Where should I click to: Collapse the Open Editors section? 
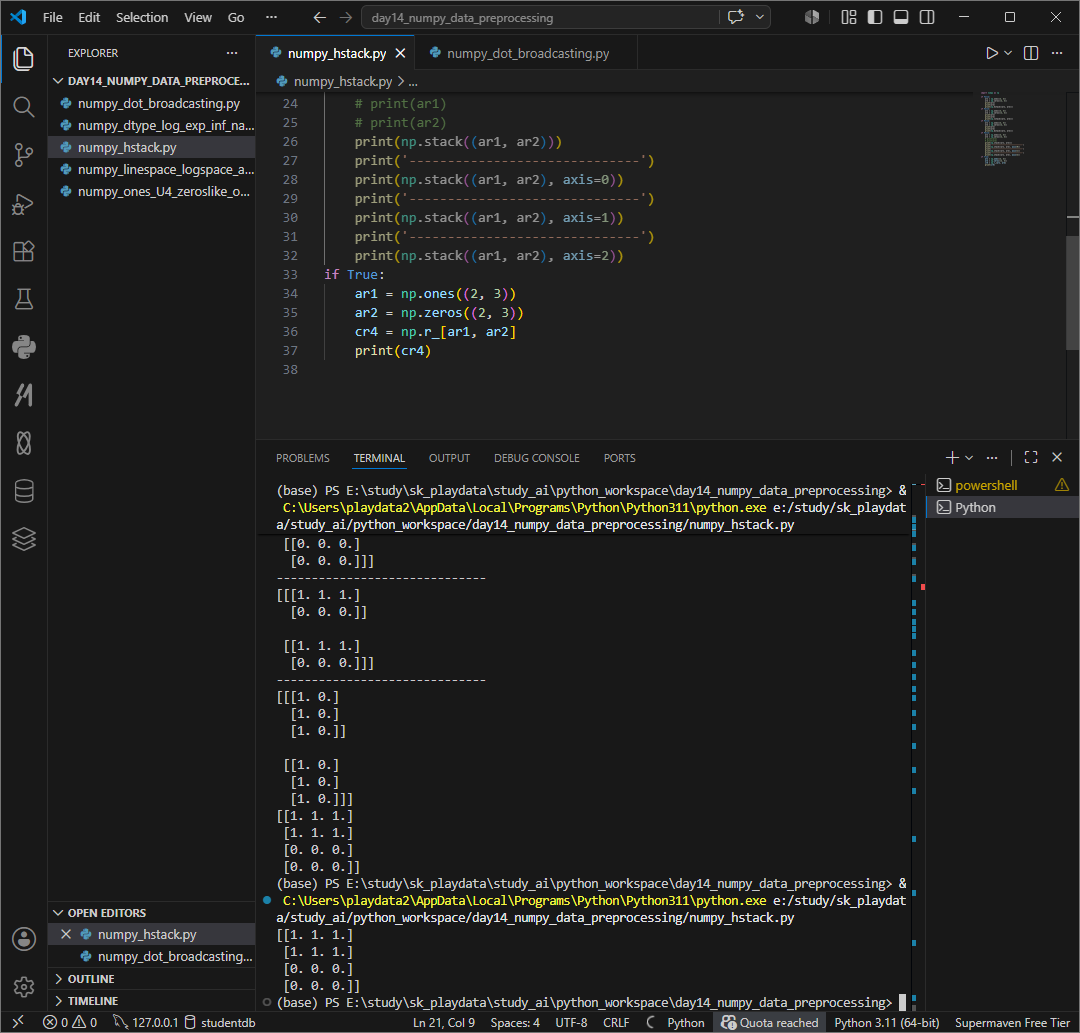152,912
